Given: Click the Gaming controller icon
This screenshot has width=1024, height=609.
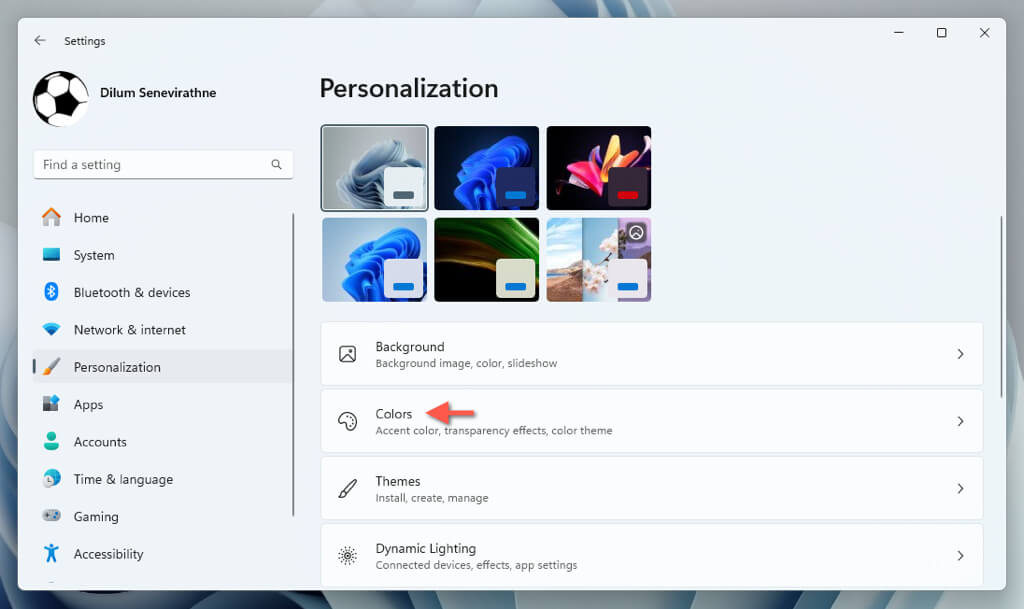Looking at the screenshot, I should [51, 516].
